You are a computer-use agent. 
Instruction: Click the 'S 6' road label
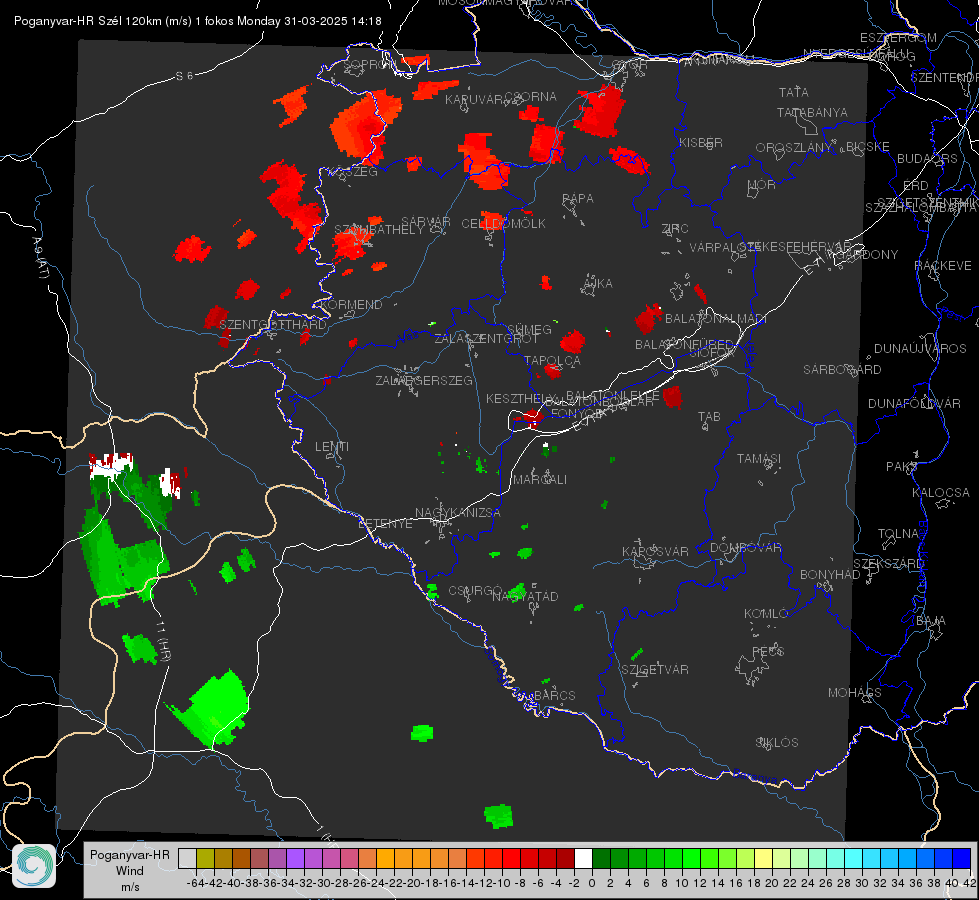tap(184, 76)
